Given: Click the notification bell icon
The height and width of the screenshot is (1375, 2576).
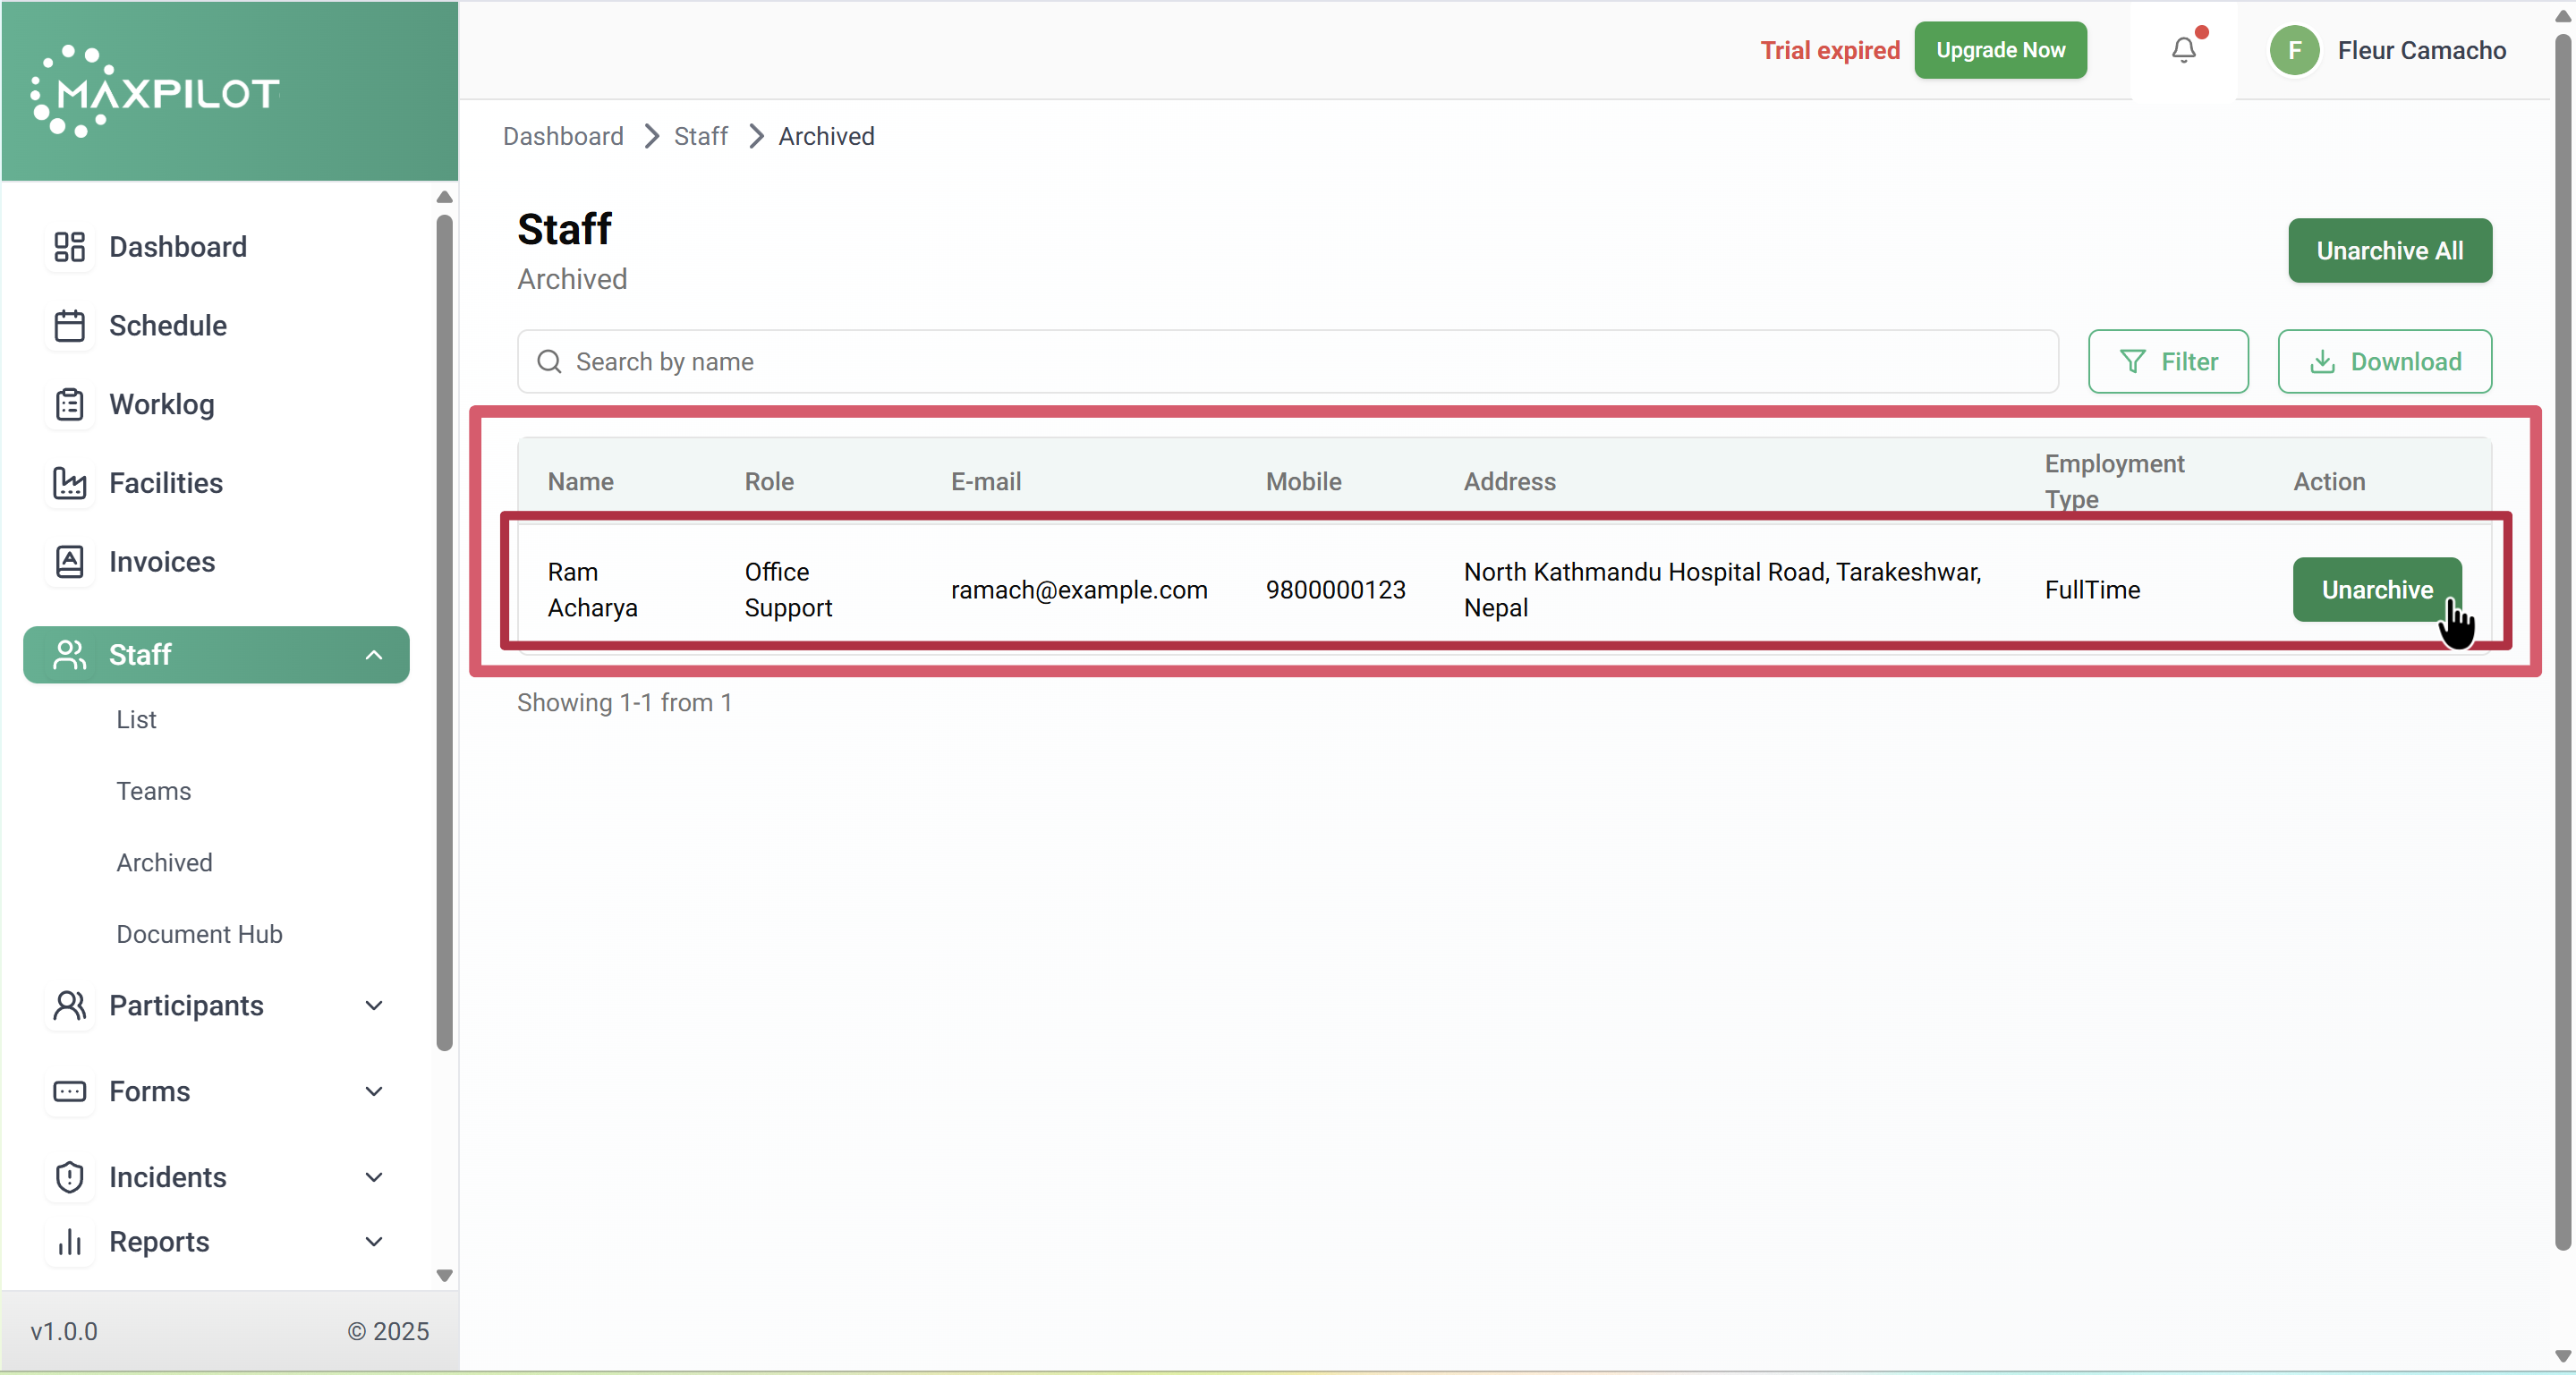Looking at the screenshot, I should click(2183, 50).
